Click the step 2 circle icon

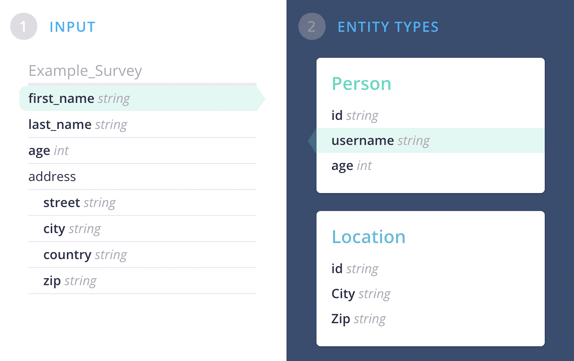click(x=312, y=26)
